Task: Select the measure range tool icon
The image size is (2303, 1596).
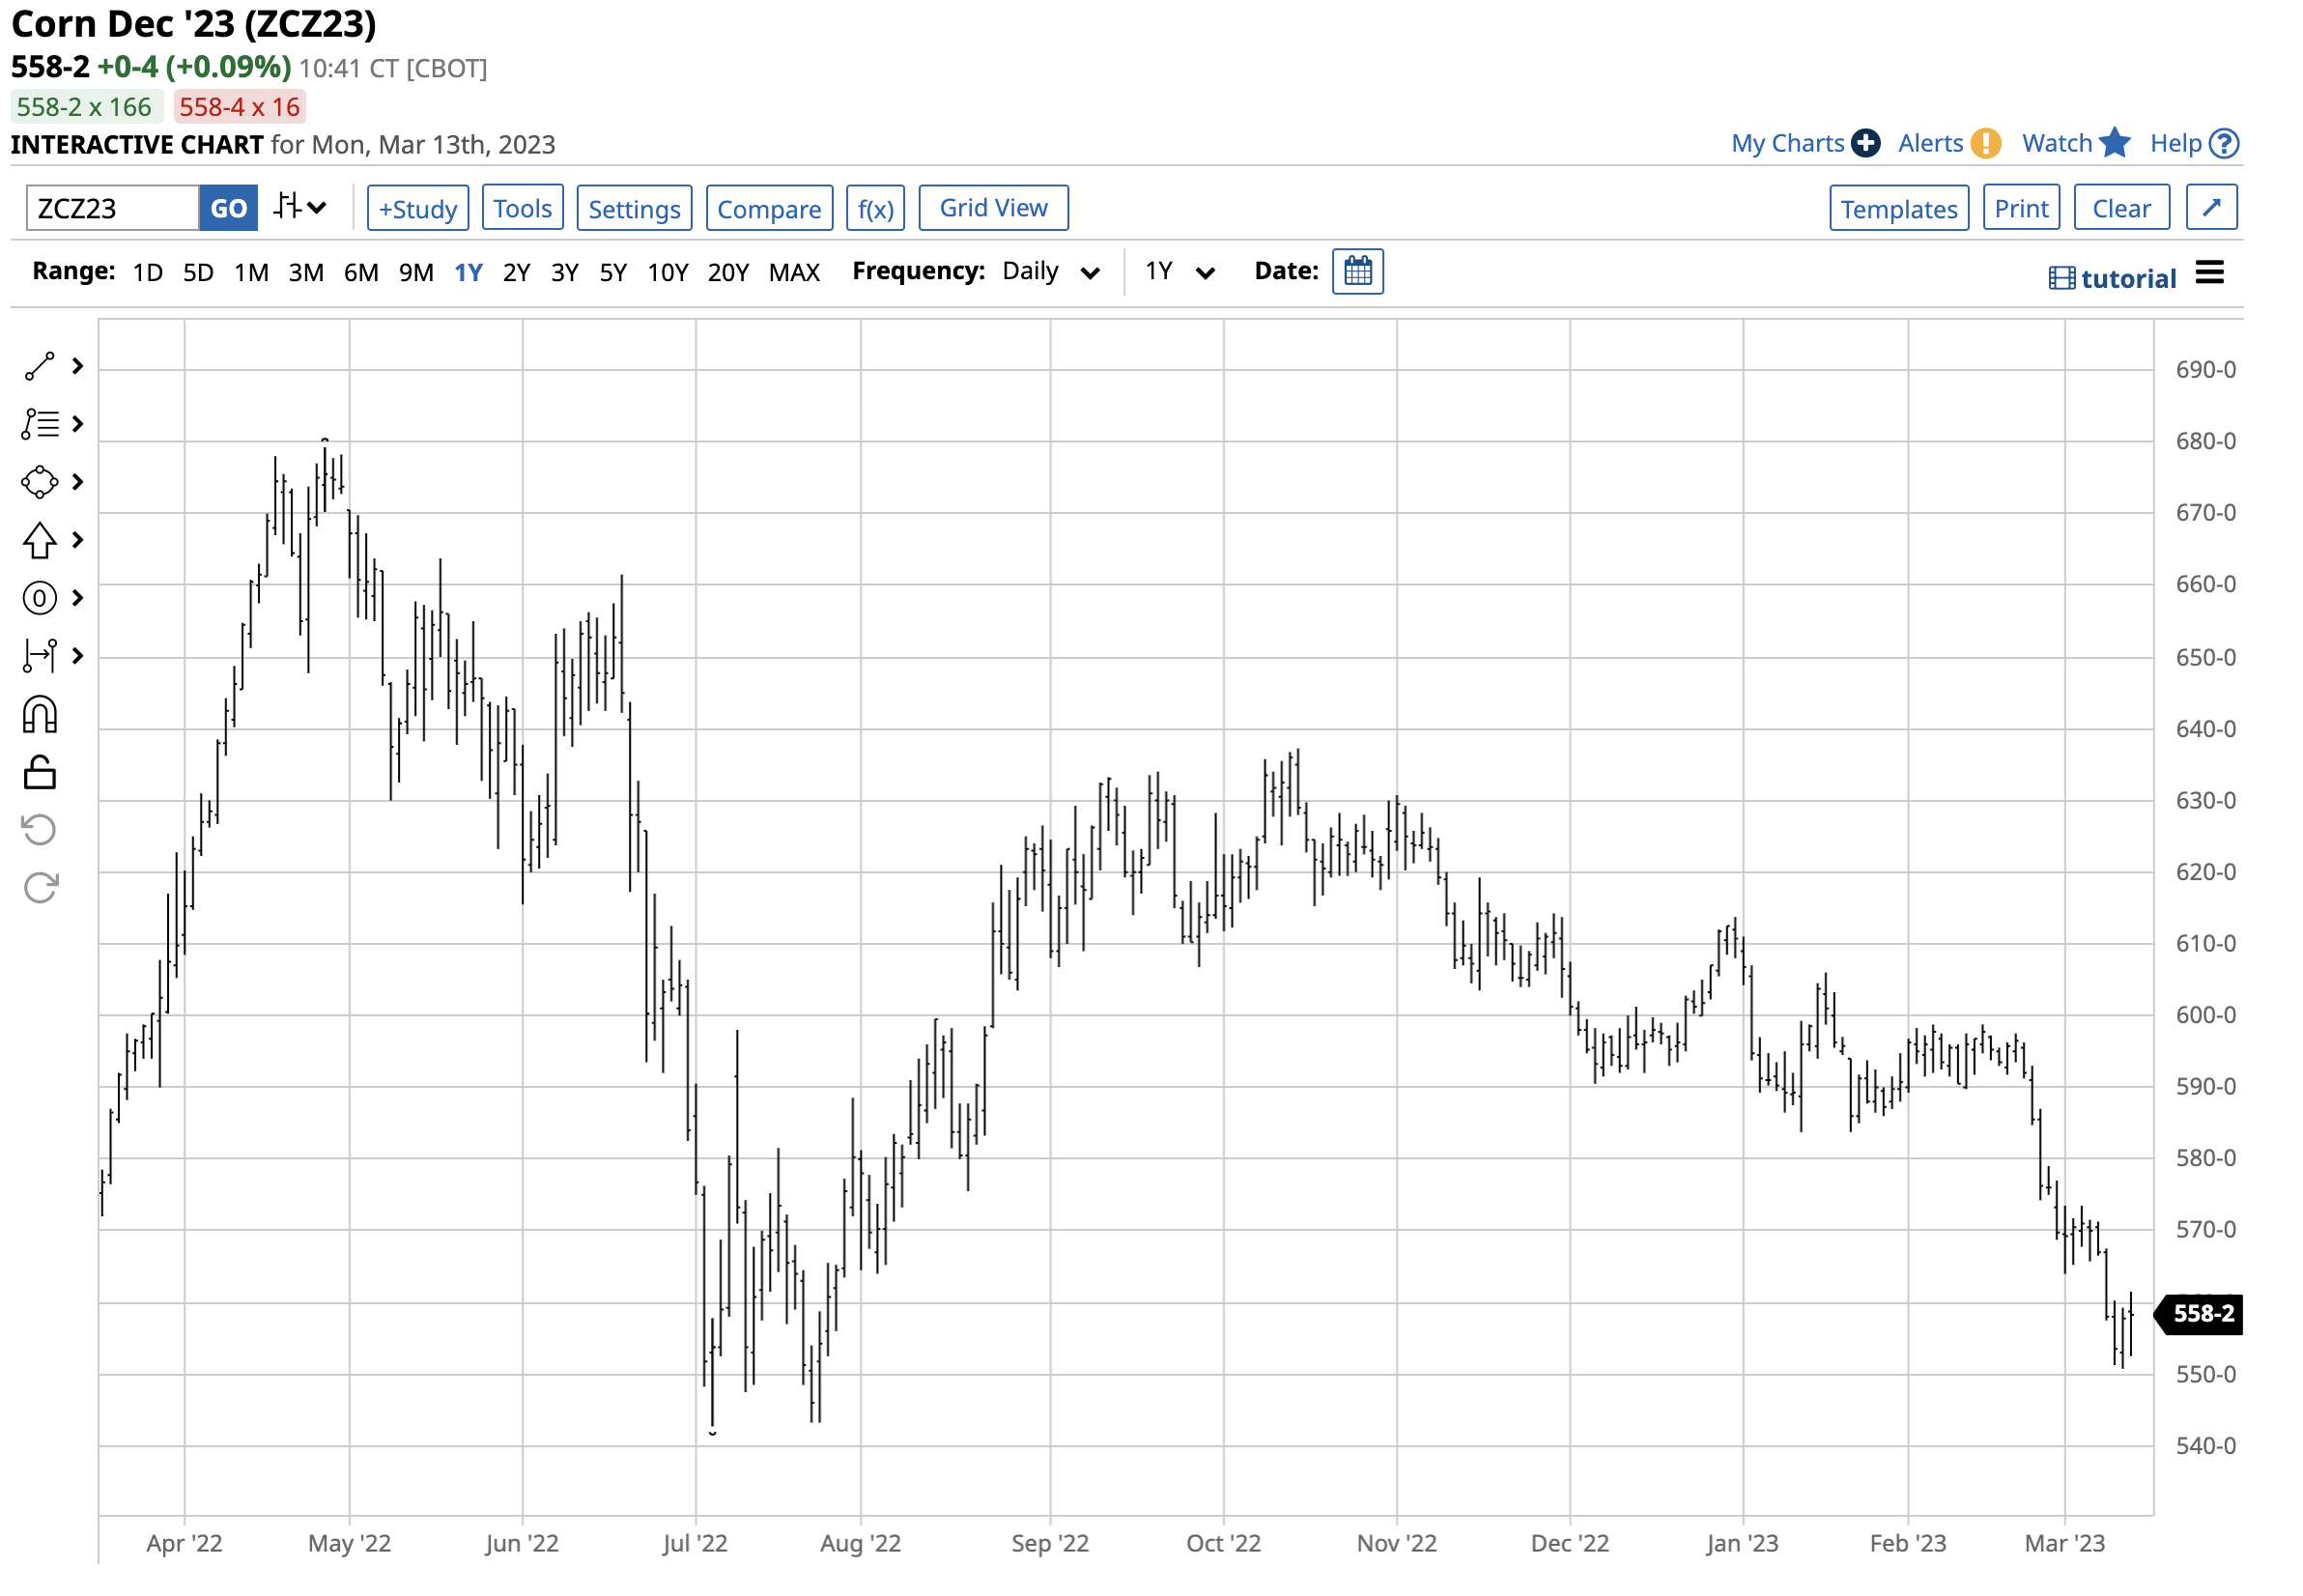Action: click(40, 656)
